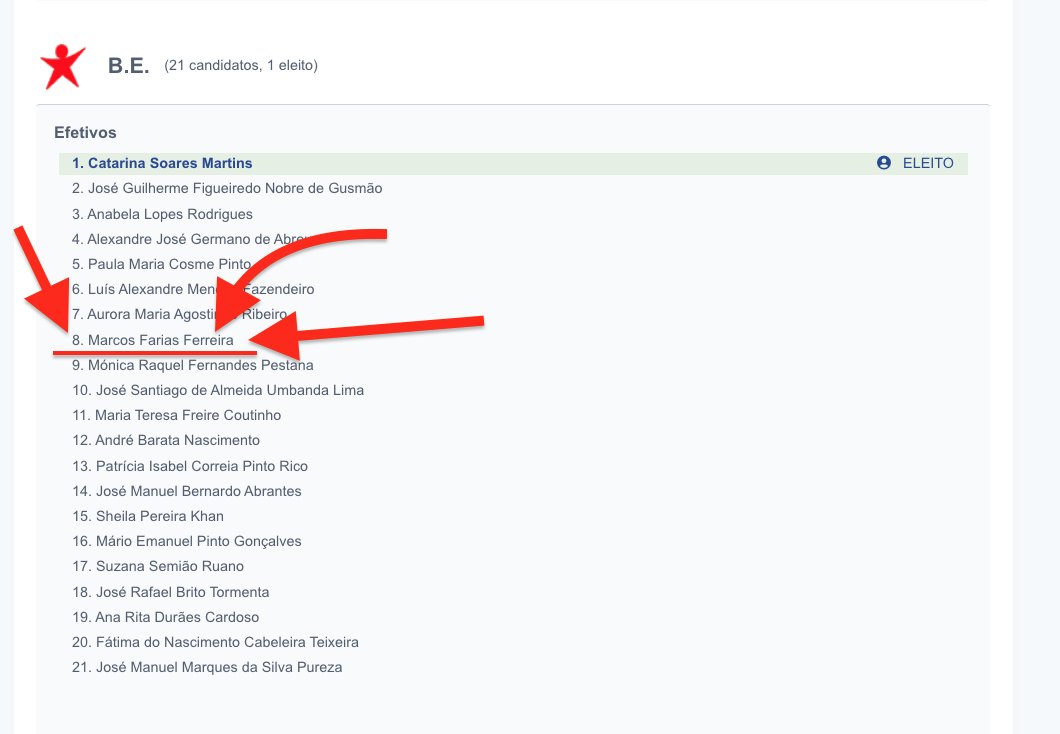Image resolution: width=1060 pixels, height=734 pixels.
Task: Select 12. André Barata Nascimento
Action: coord(166,440)
